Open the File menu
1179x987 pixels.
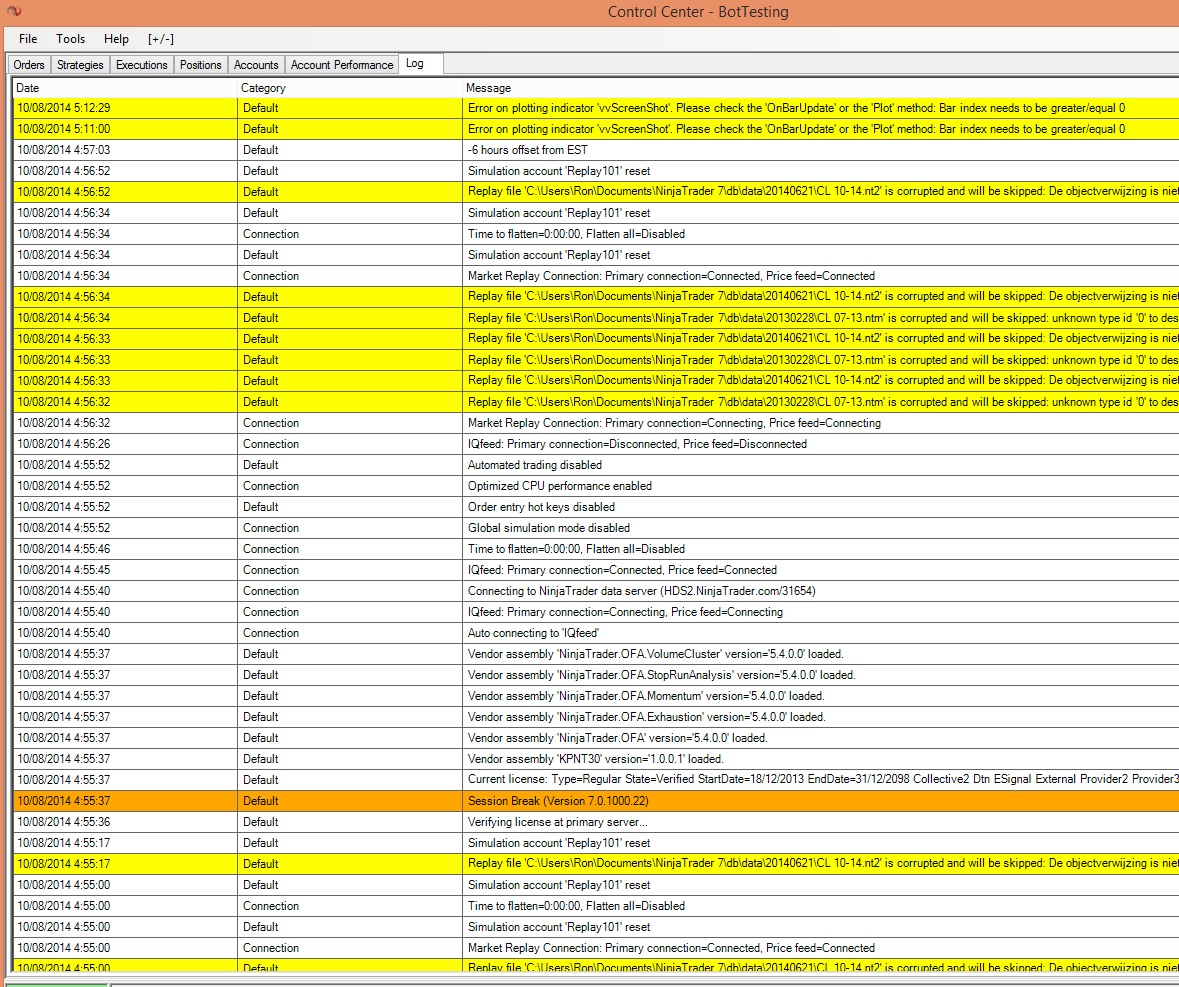coord(28,39)
